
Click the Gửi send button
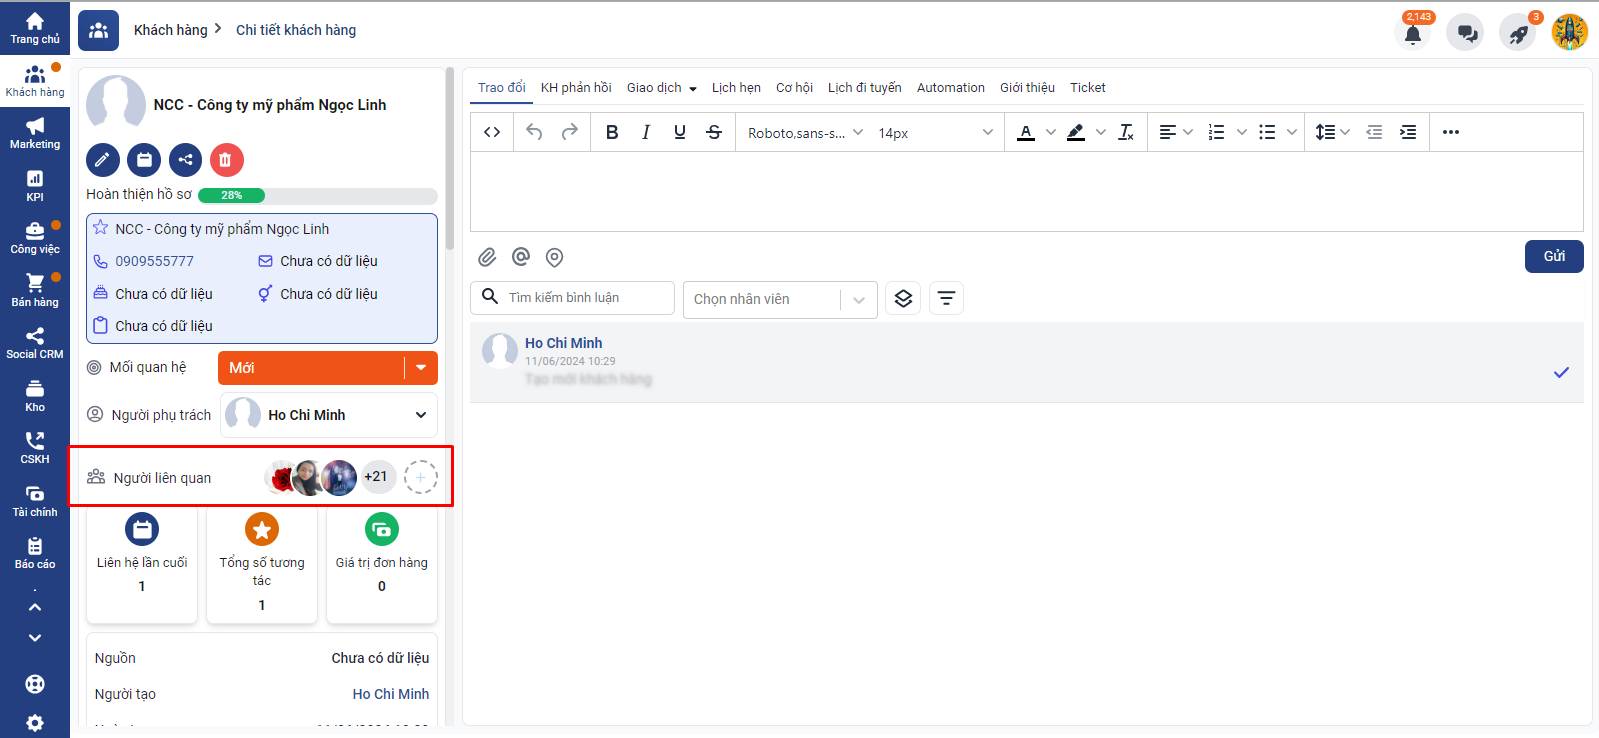point(1553,256)
